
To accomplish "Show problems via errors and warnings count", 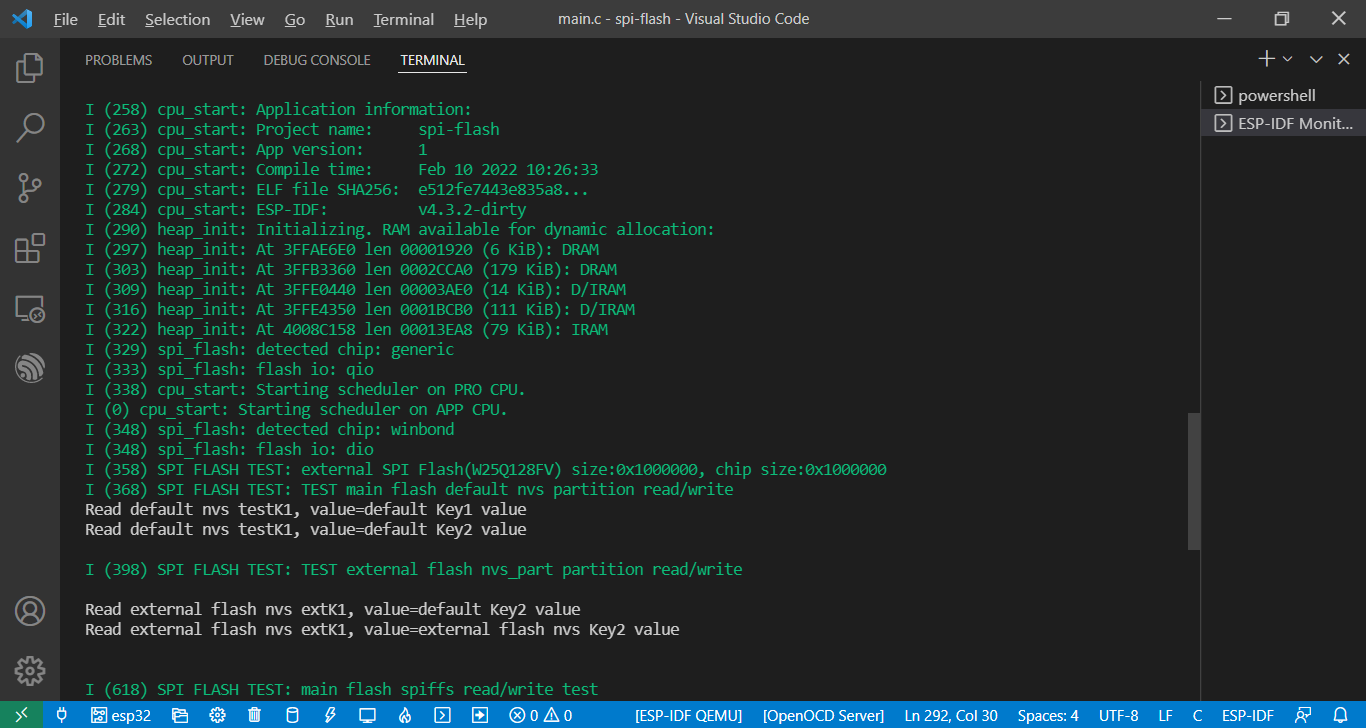I will coord(540,715).
